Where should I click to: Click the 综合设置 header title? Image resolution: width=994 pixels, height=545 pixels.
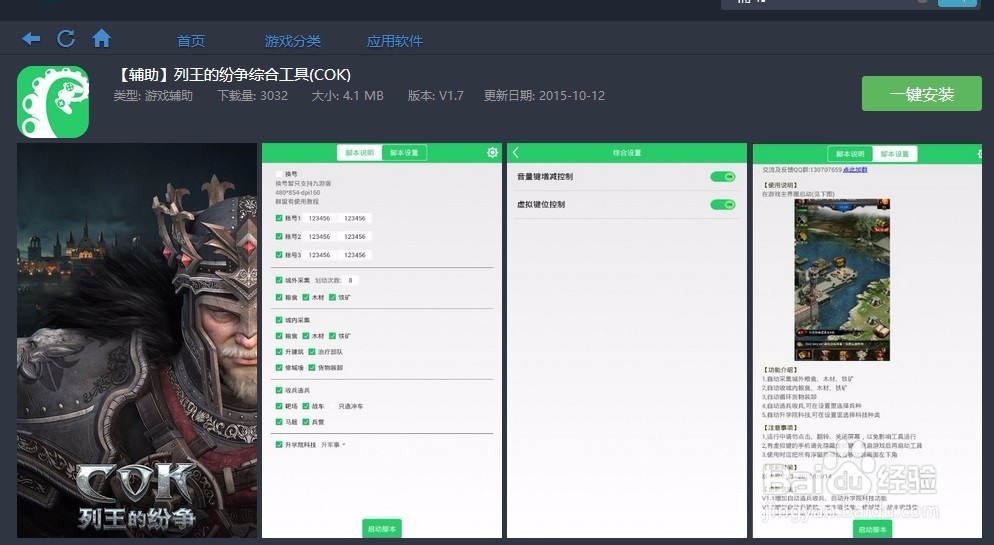tap(627, 153)
